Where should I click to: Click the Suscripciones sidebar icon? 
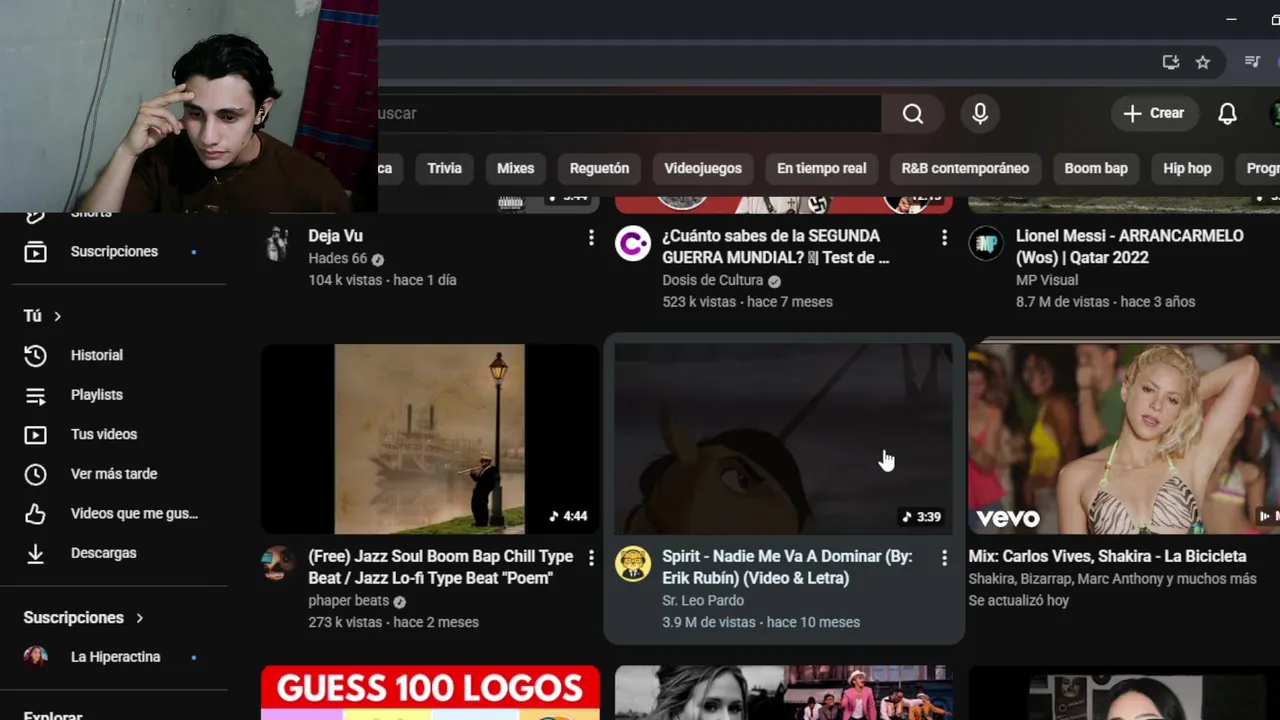[35, 252]
